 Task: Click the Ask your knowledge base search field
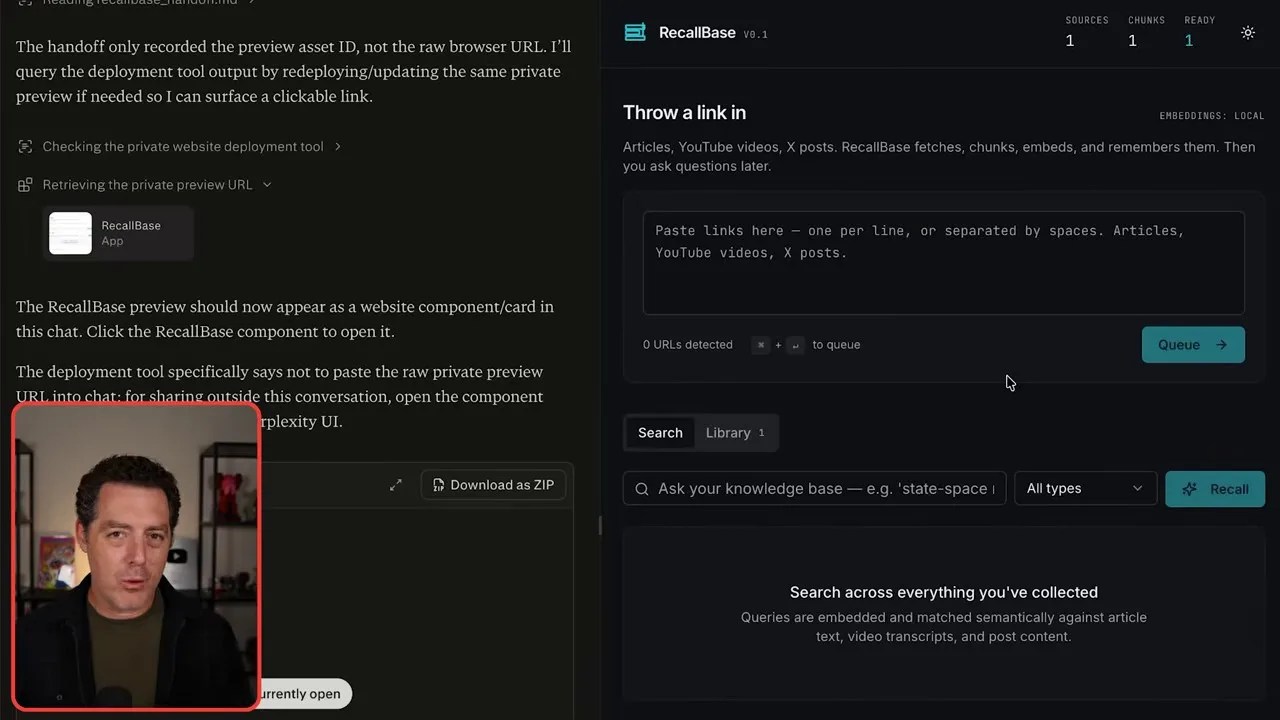(815, 489)
